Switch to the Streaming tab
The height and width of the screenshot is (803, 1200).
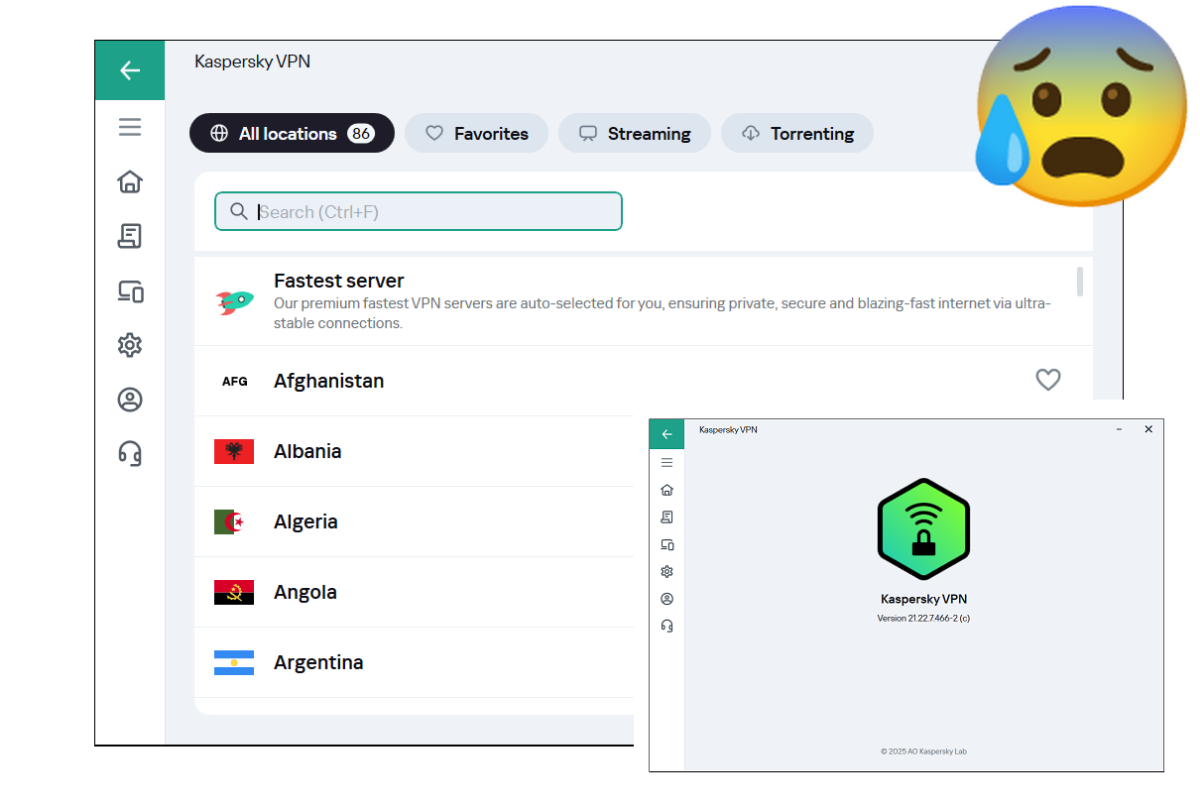coord(635,133)
